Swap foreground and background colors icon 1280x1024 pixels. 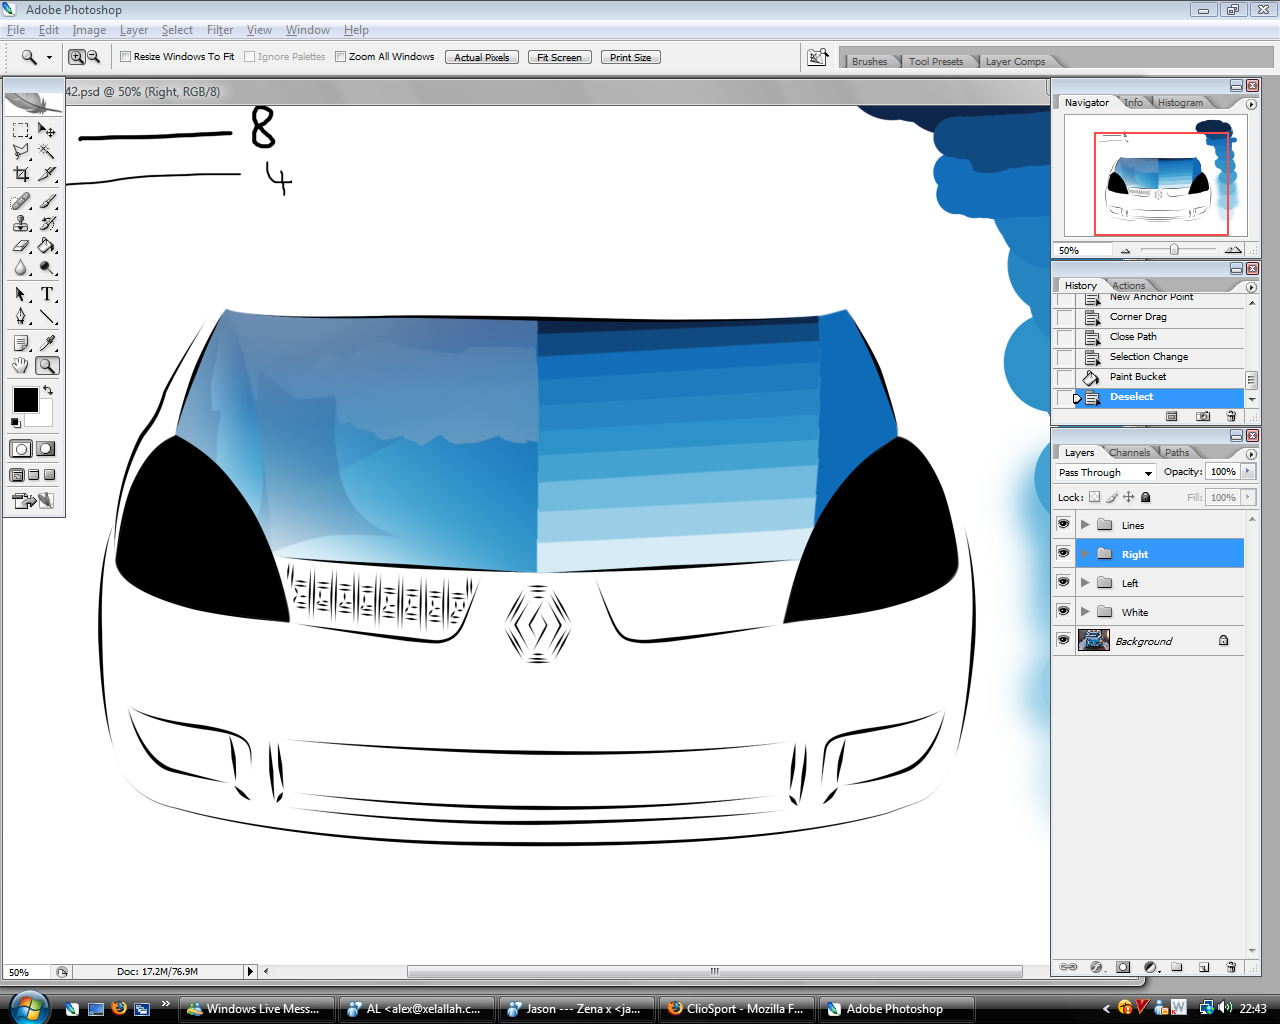[47, 390]
